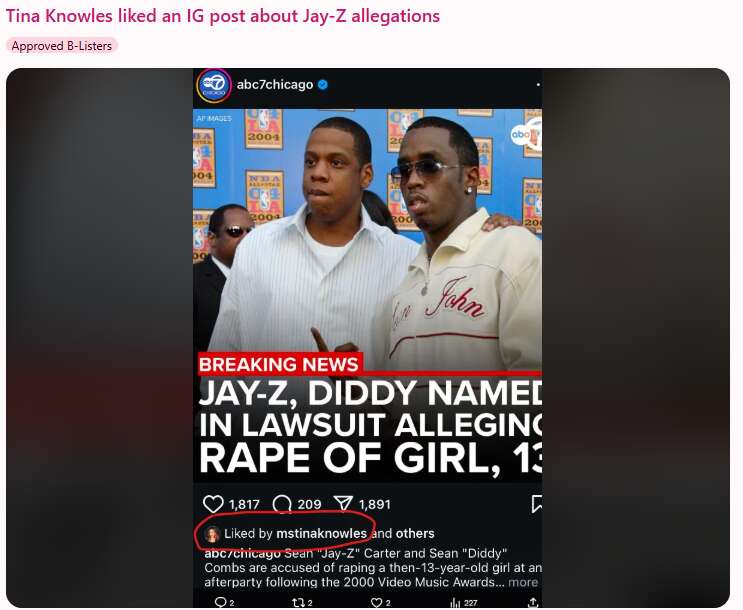Open the three-dot options menu of the post

[x=538, y=85]
